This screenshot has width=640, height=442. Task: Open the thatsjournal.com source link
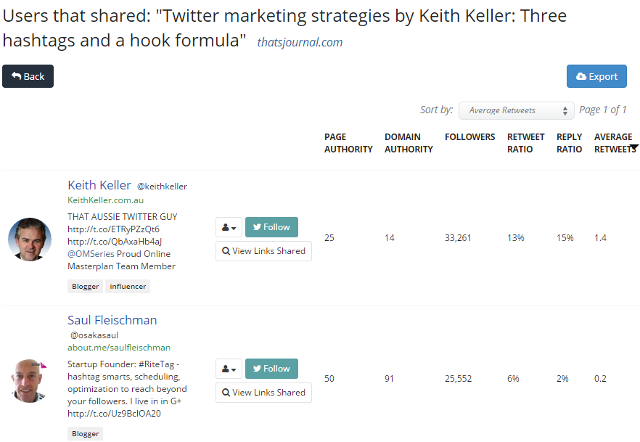click(x=300, y=43)
